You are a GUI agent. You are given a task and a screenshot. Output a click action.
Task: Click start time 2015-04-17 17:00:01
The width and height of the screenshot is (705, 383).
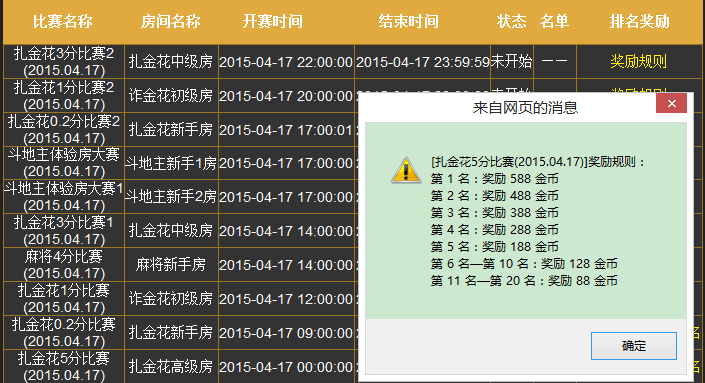pyautogui.click(x=286, y=130)
